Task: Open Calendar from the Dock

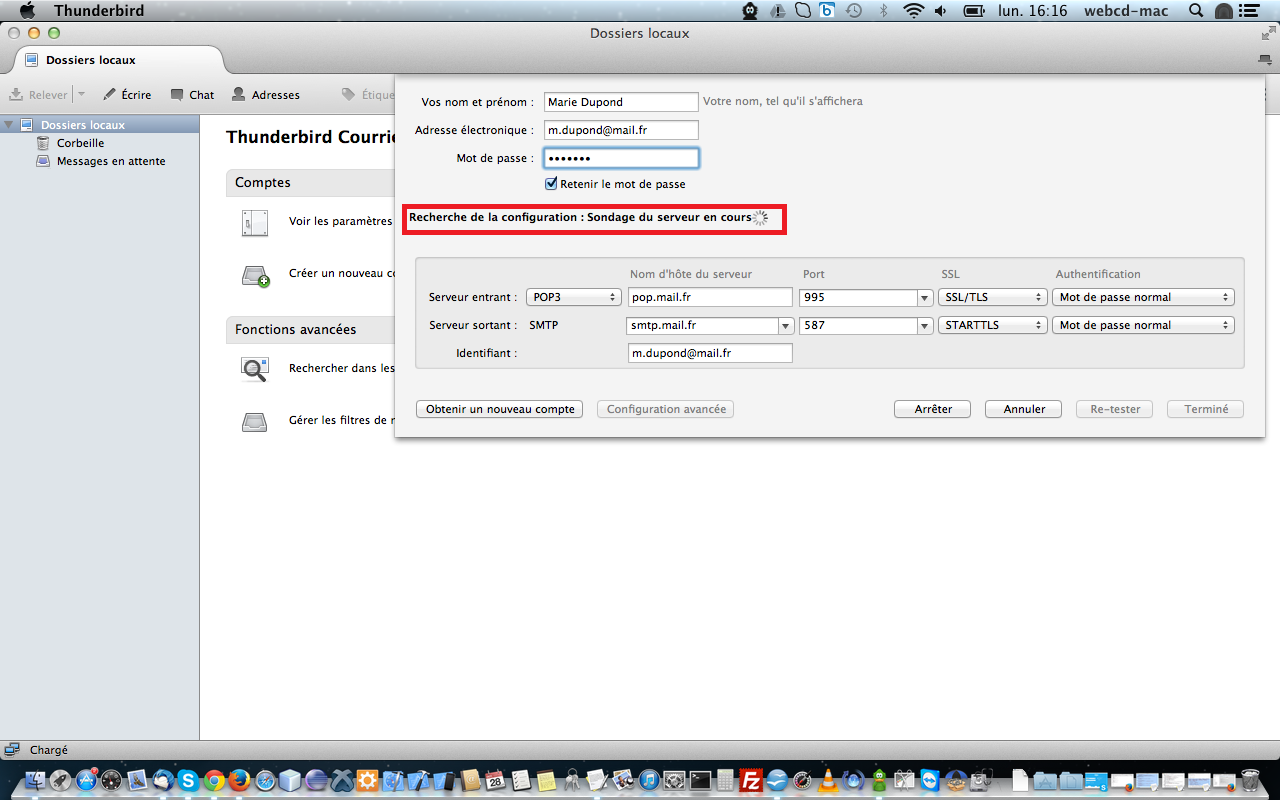Action: [x=495, y=780]
